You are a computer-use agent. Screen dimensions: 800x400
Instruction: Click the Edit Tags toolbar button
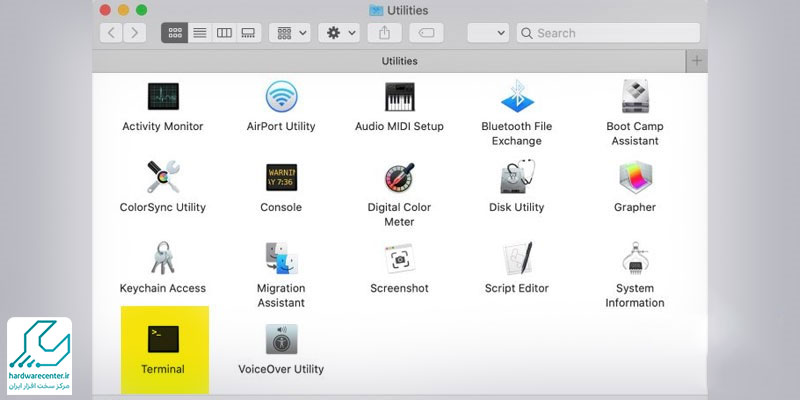click(x=426, y=33)
